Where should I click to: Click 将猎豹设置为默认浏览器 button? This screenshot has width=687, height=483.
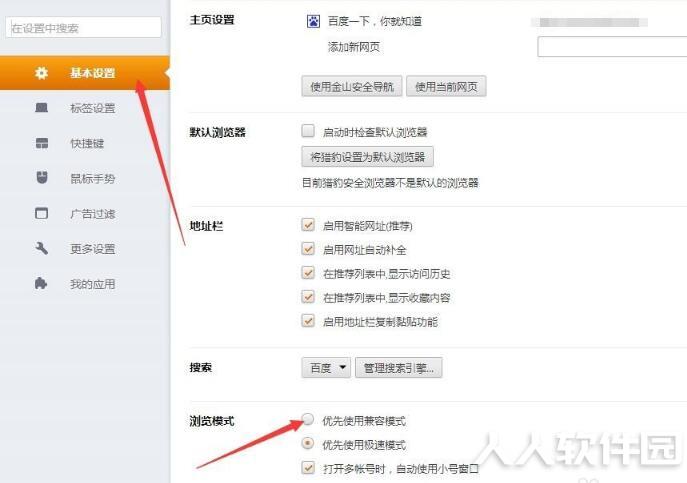(367, 156)
